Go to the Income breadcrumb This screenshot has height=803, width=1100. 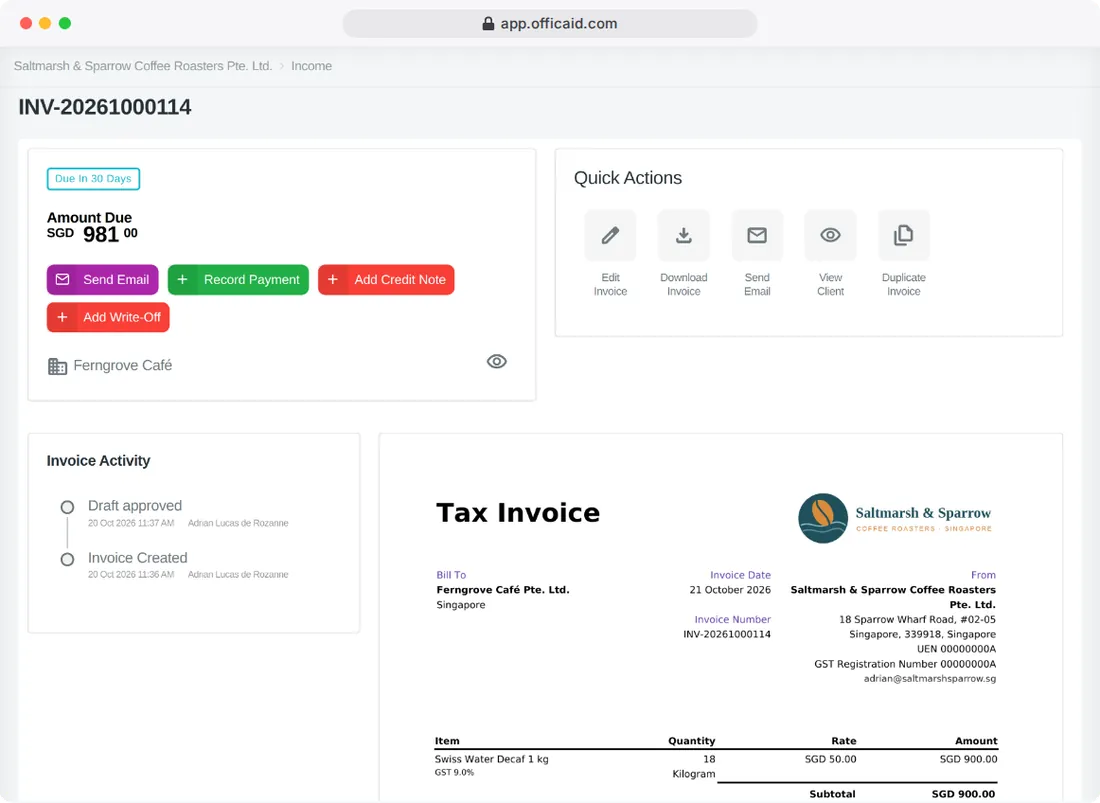[x=311, y=66]
